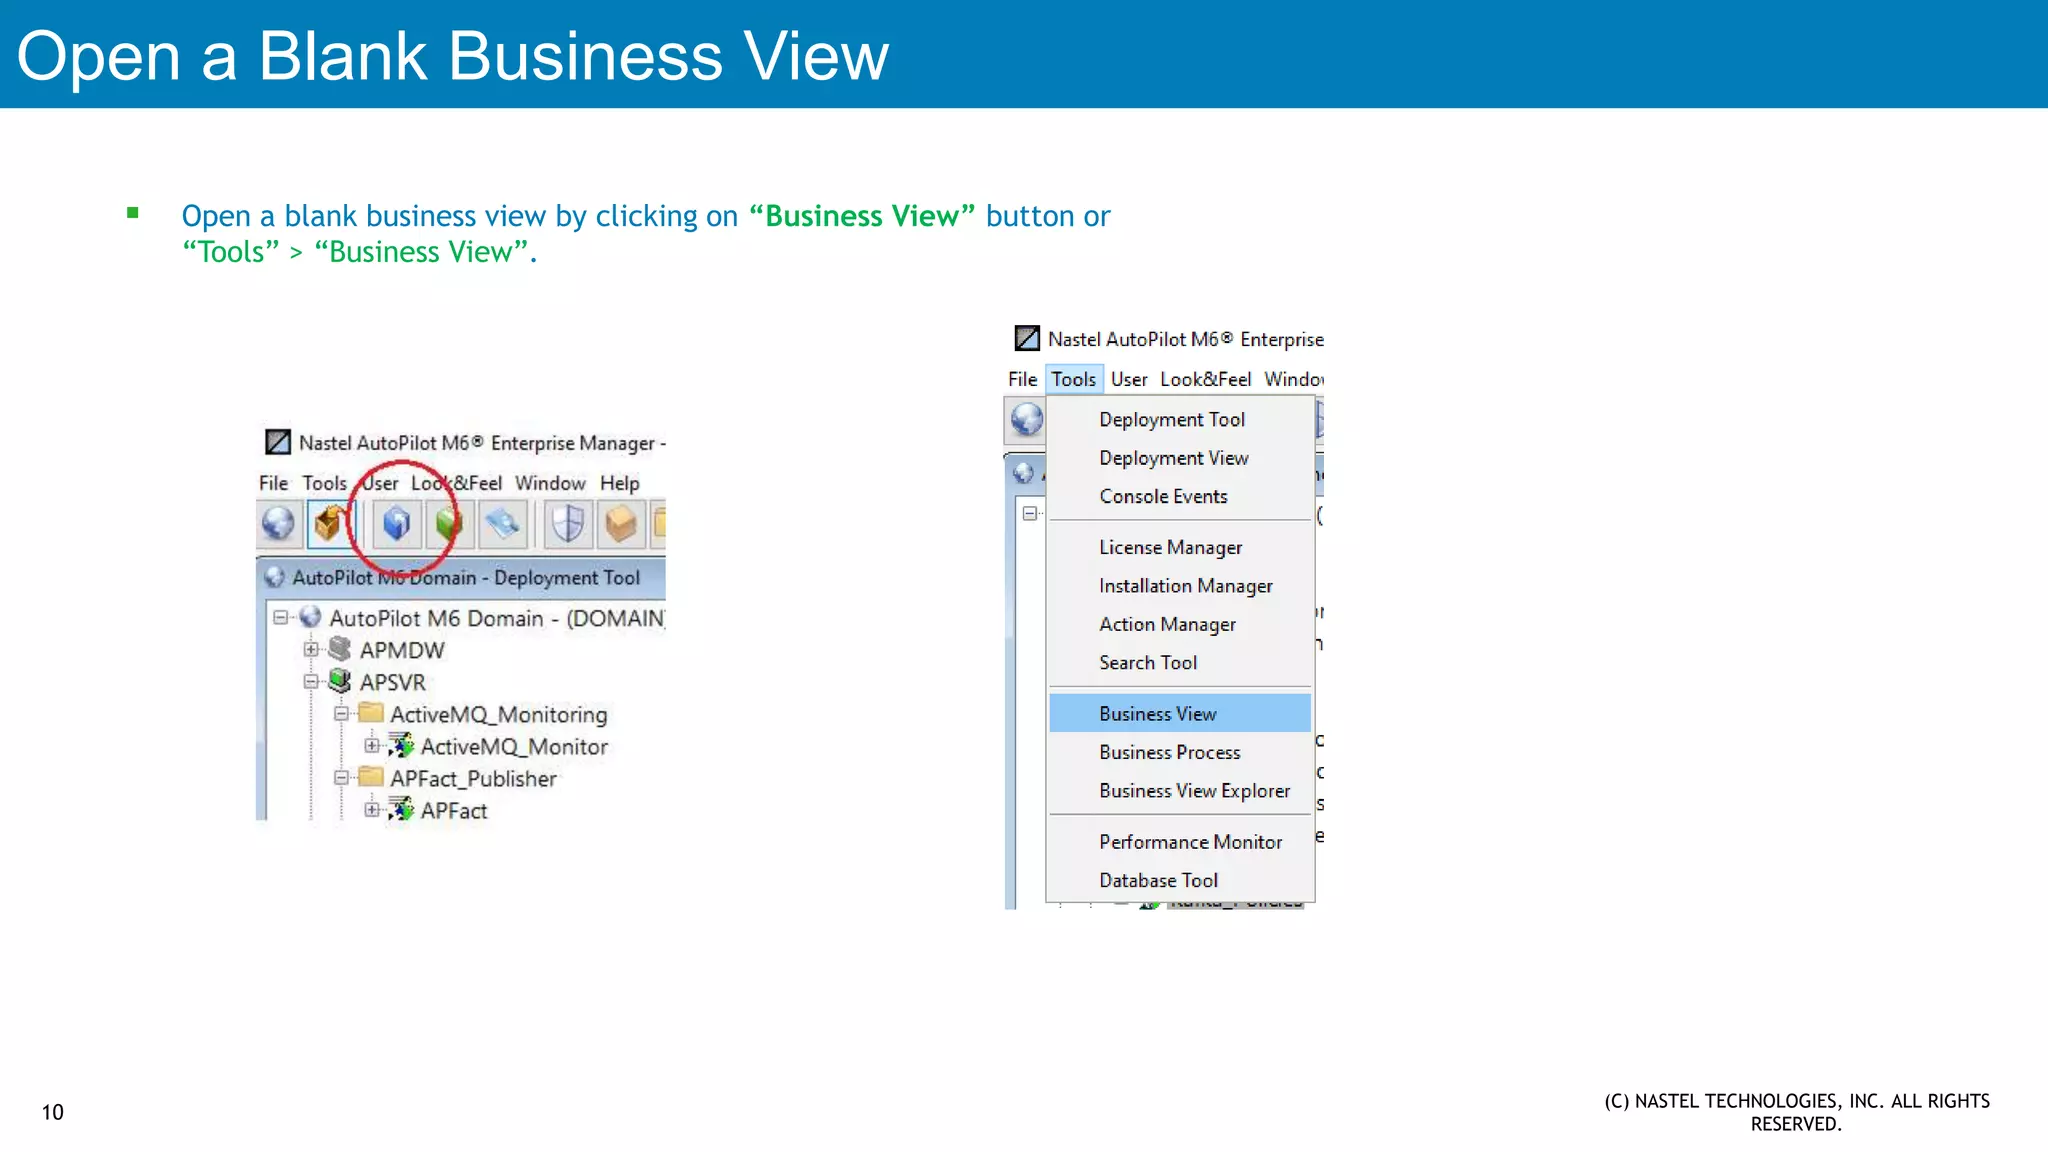This screenshot has height=1152, width=2048.
Task: Choose Action Manager from Tools menu
Action: tap(1180, 624)
